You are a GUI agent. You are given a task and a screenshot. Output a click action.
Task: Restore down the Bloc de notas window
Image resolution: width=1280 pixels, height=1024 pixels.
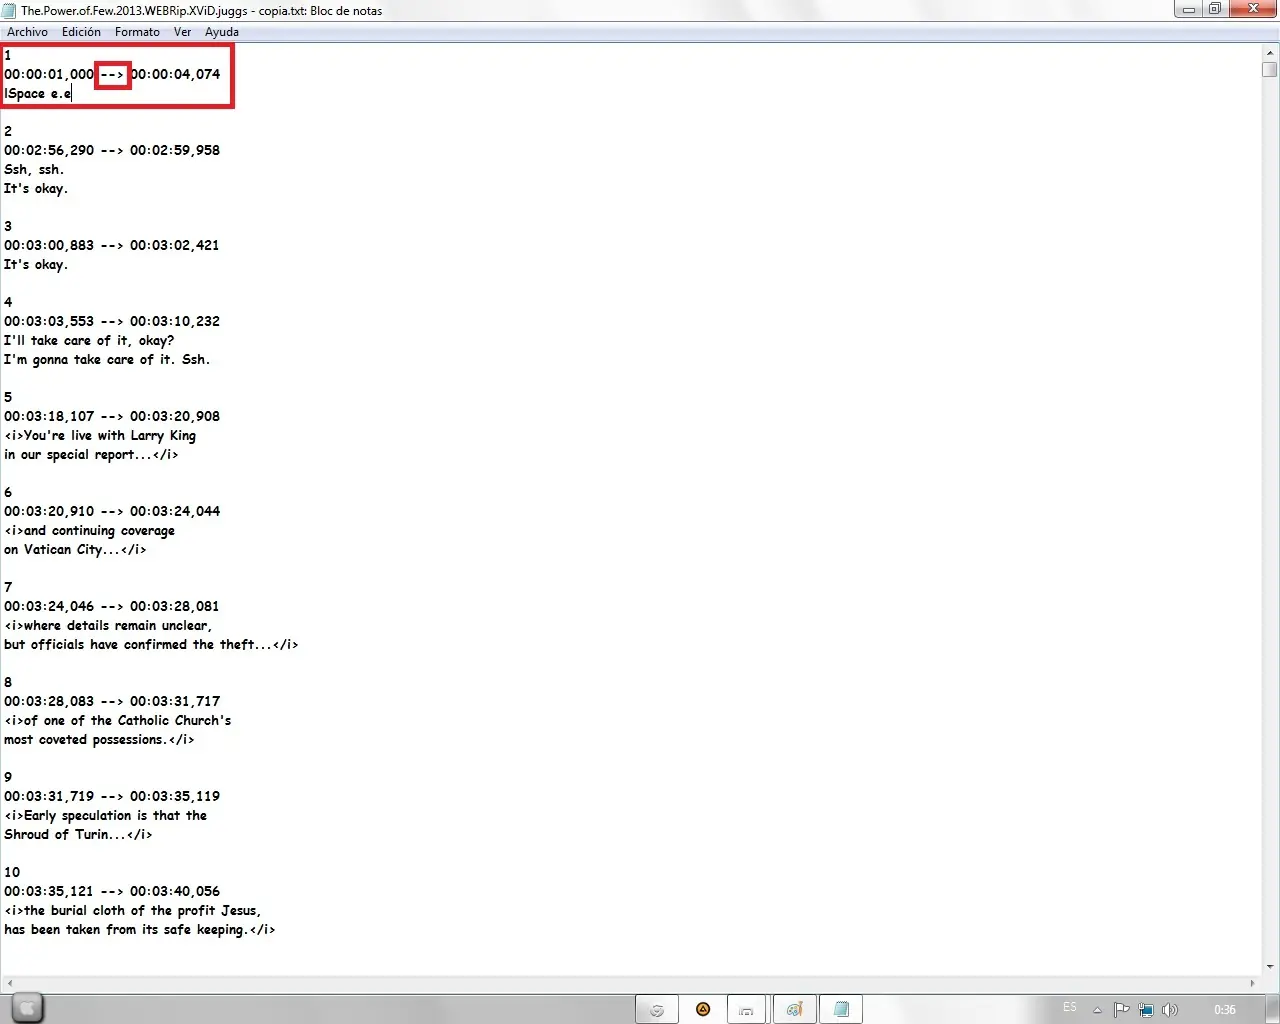1215,9
